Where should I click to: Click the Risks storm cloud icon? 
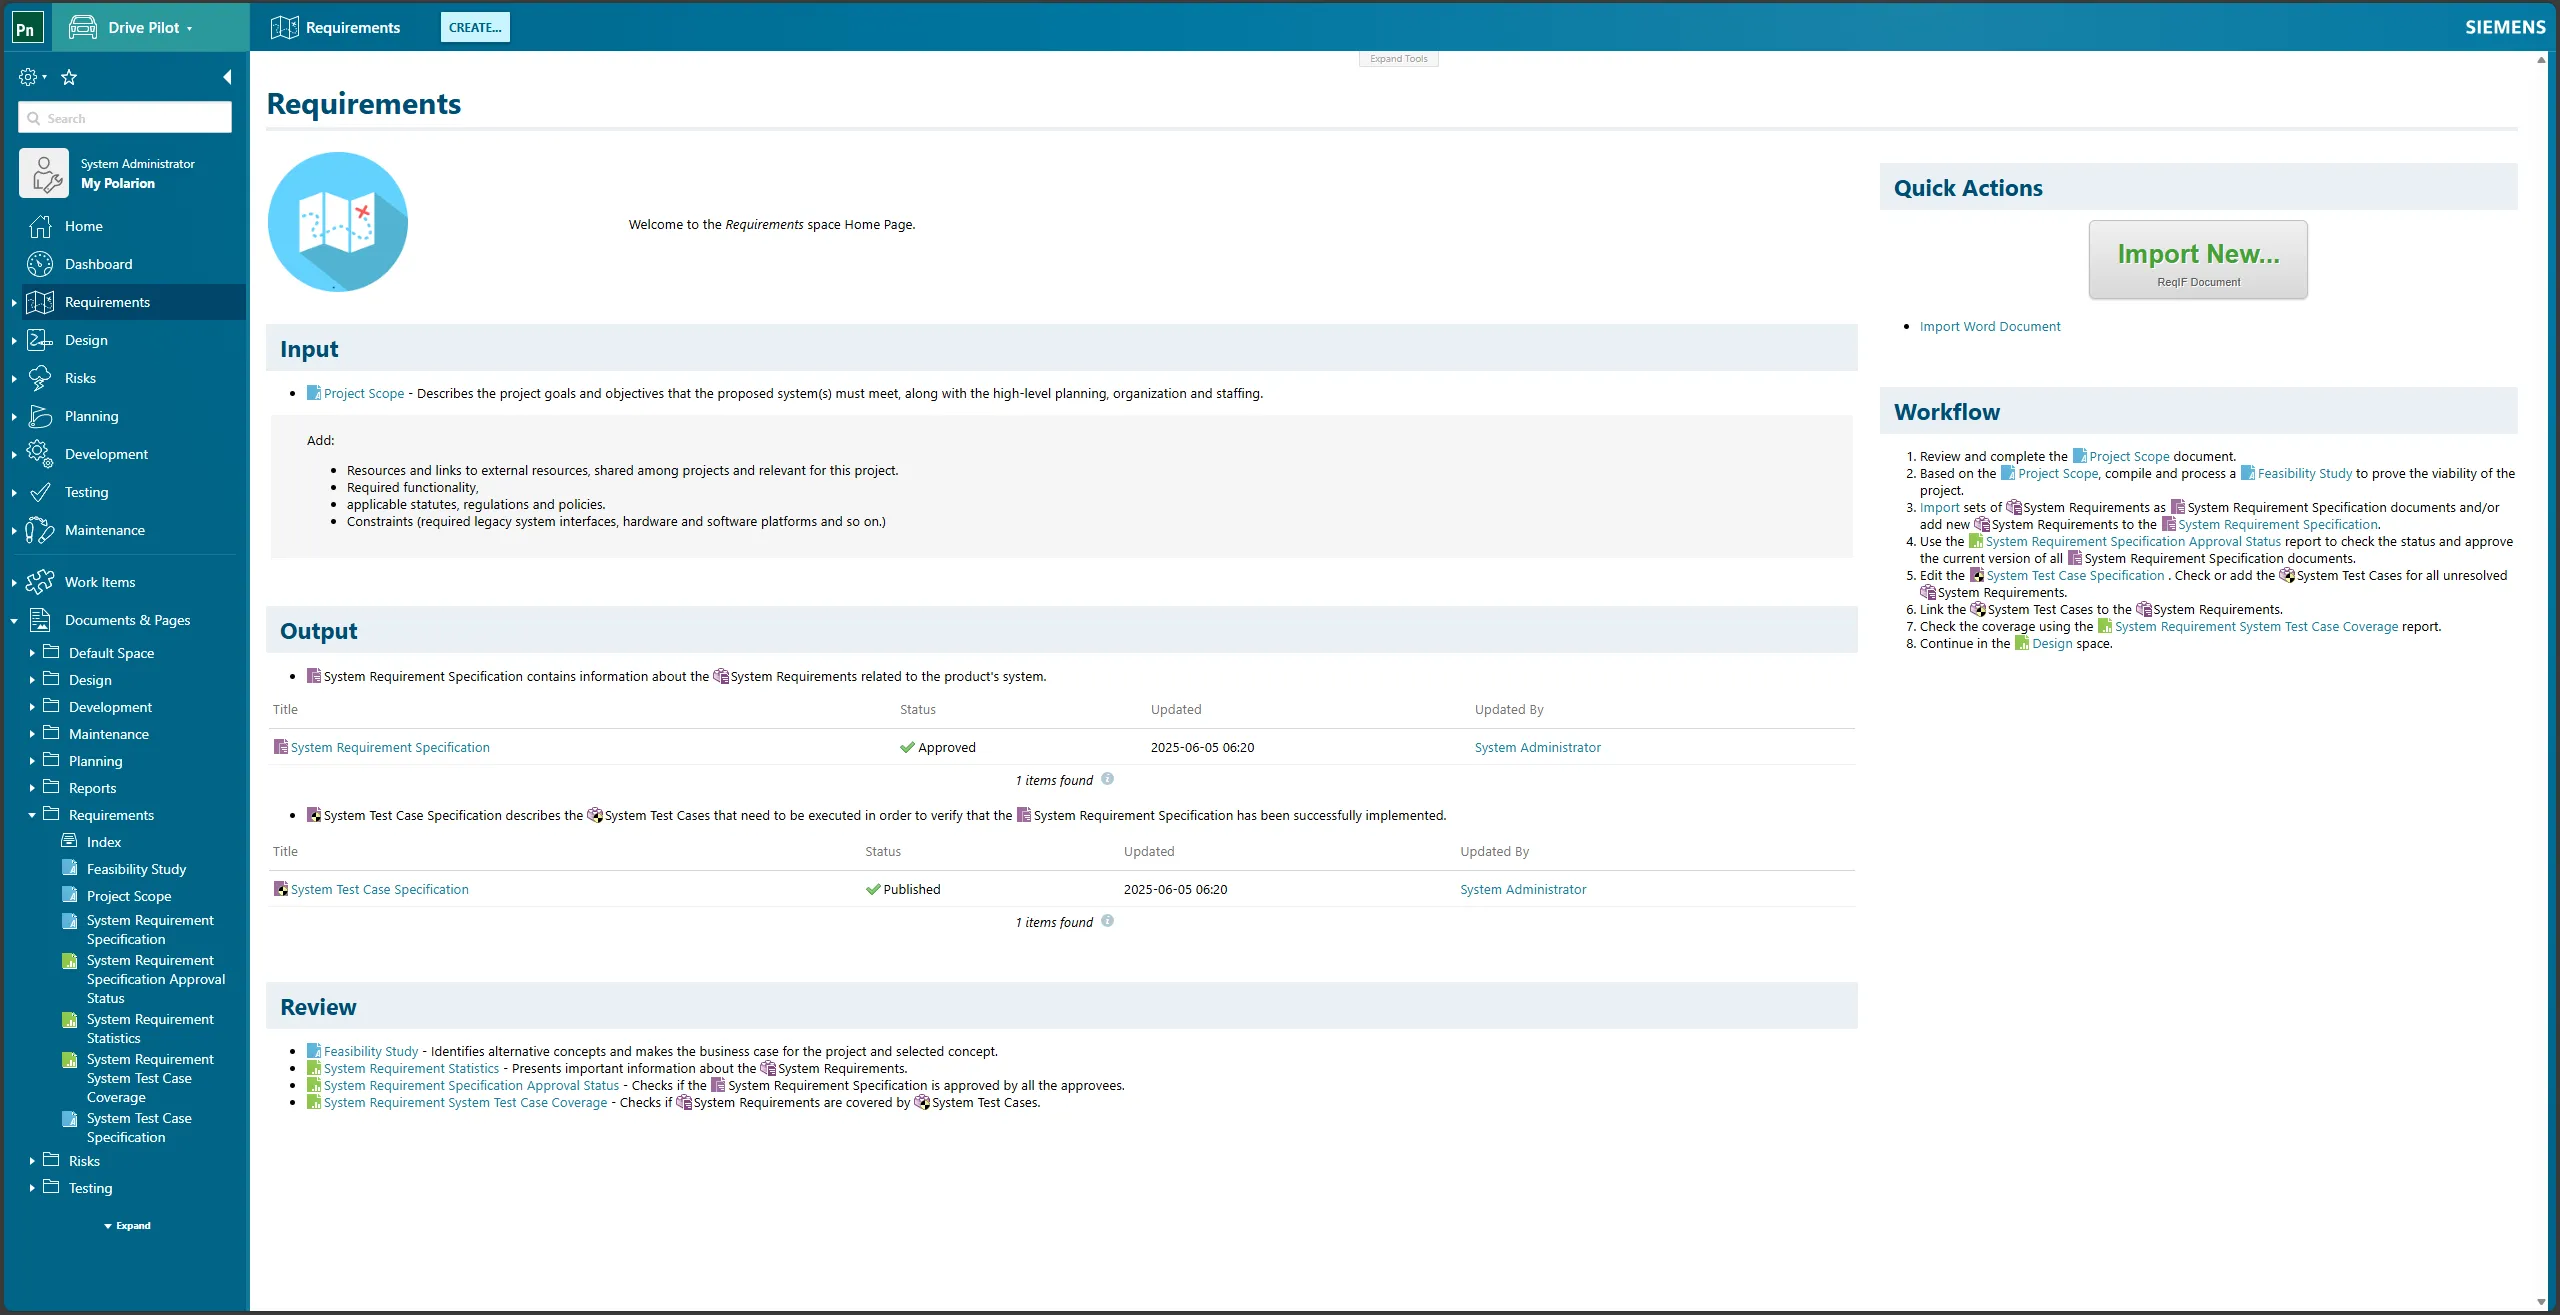(x=40, y=378)
